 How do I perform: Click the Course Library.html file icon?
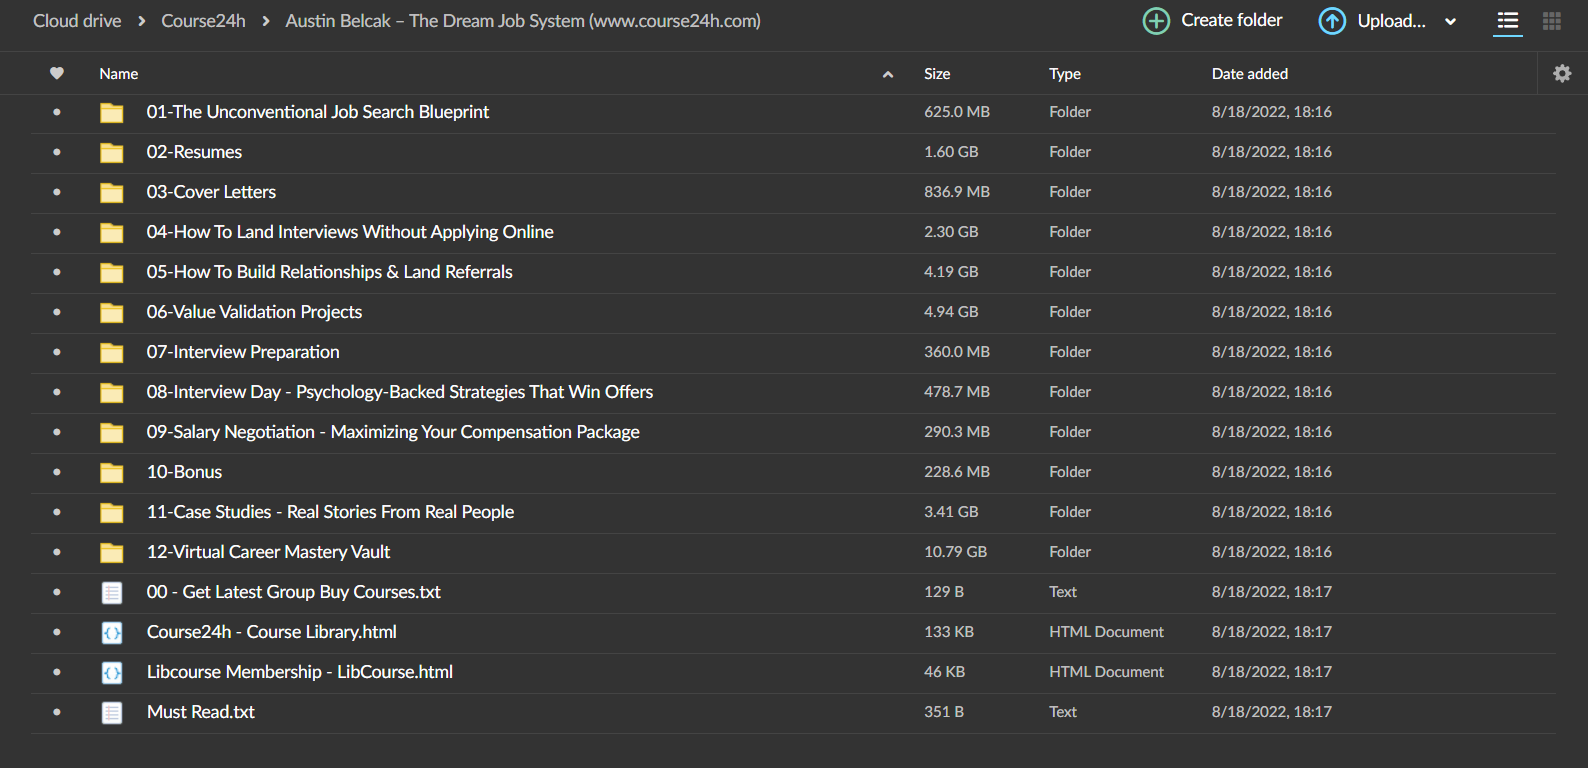(112, 633)
